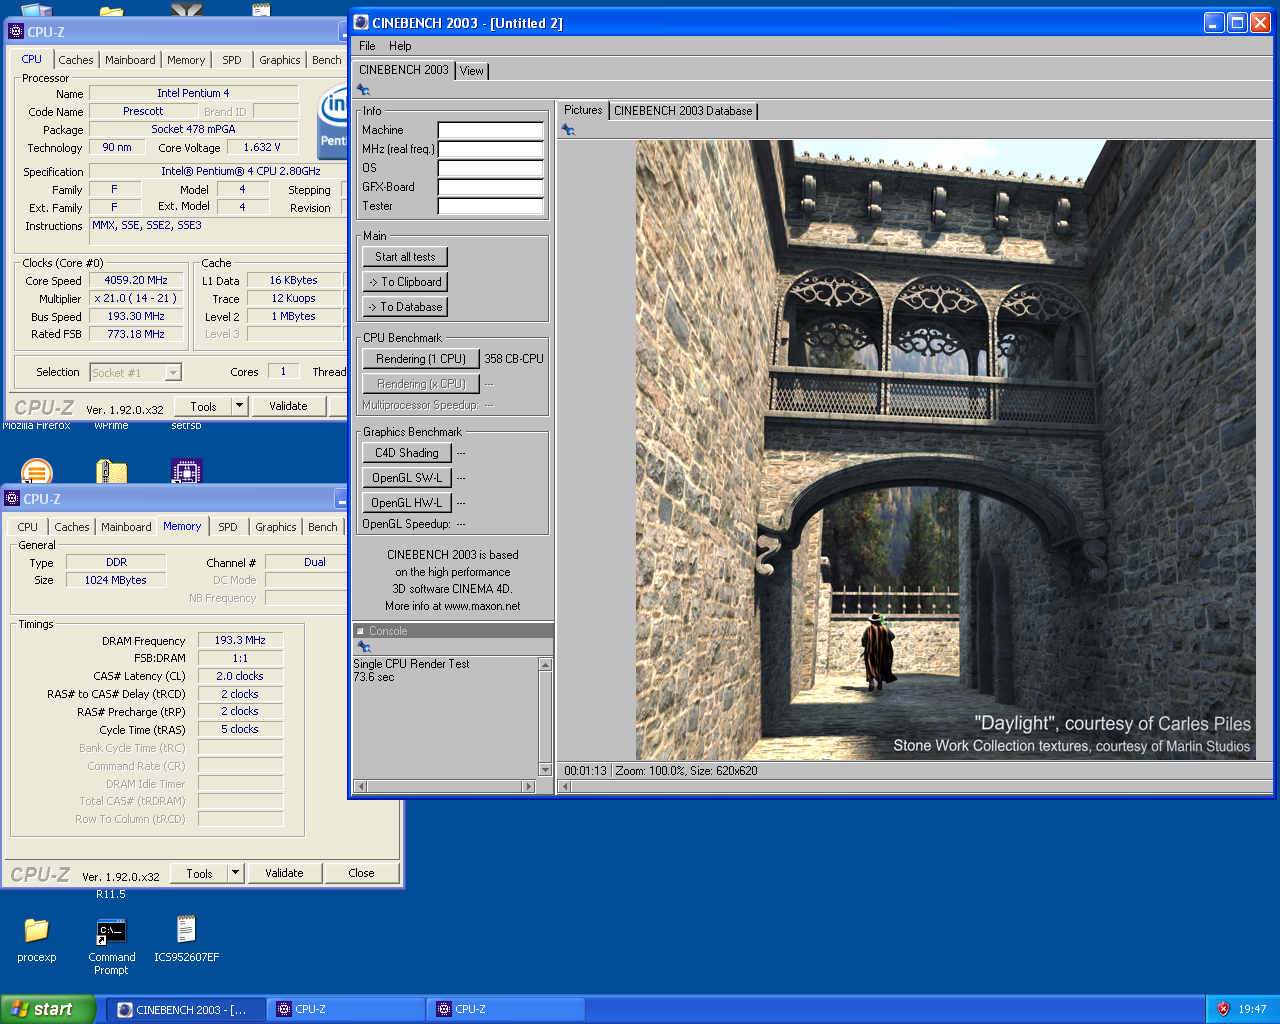This screenshot has height=1024, width=1280.
Task: Open the Caches tab in upper CPU-Z
Action: pos(76,60)
